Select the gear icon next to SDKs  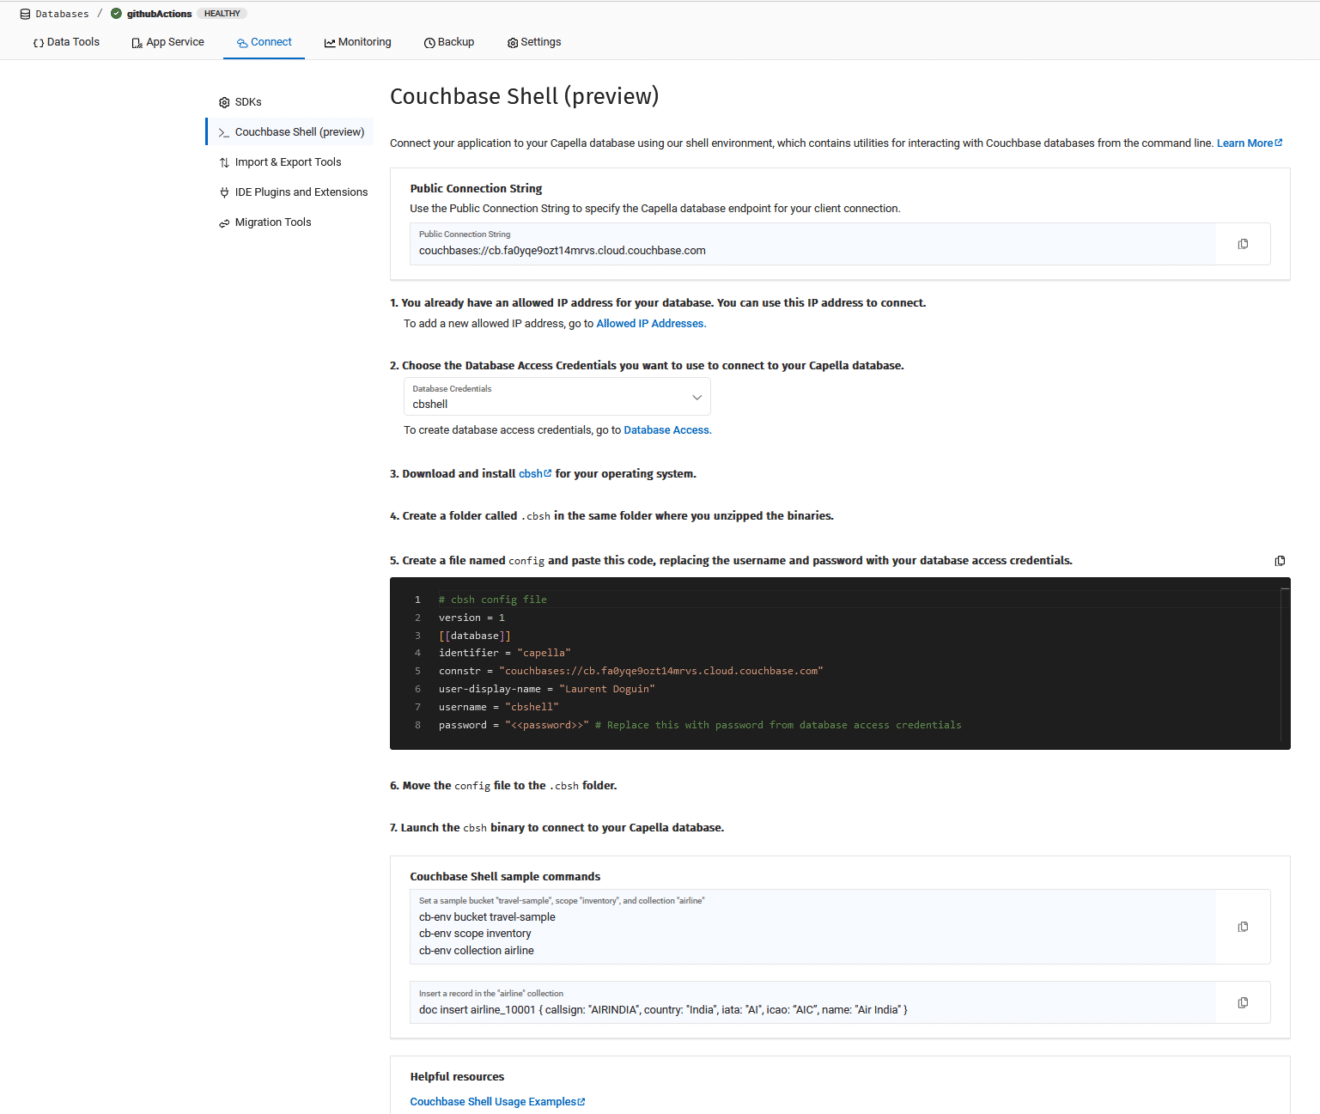pyautogui.click(x=223, y=101)
